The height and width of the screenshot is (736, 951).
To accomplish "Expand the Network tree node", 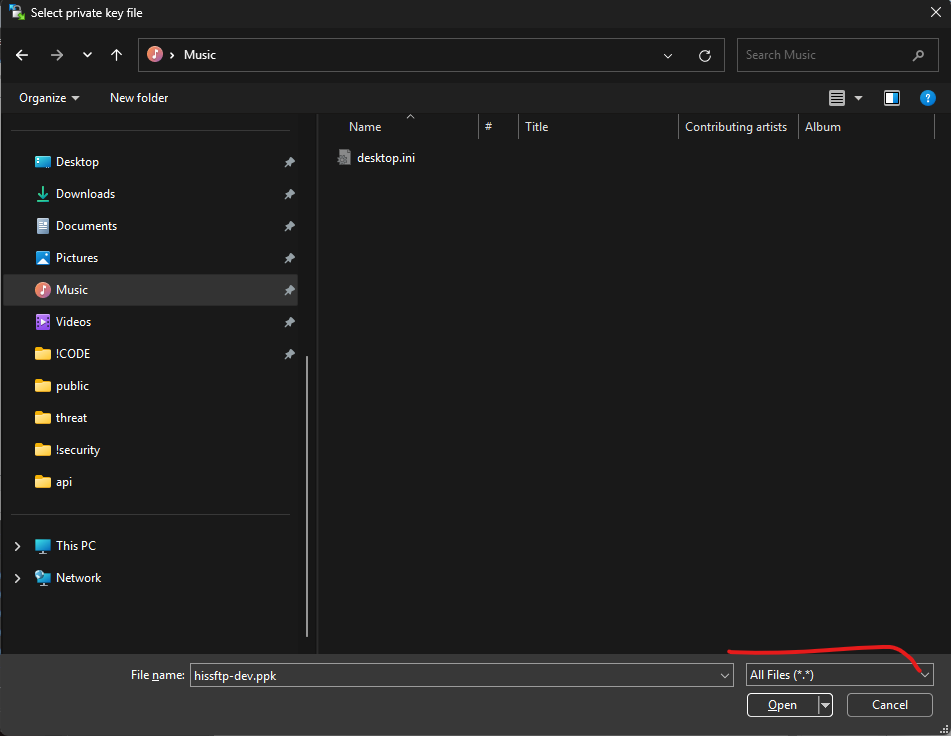I will click(17, 578).
